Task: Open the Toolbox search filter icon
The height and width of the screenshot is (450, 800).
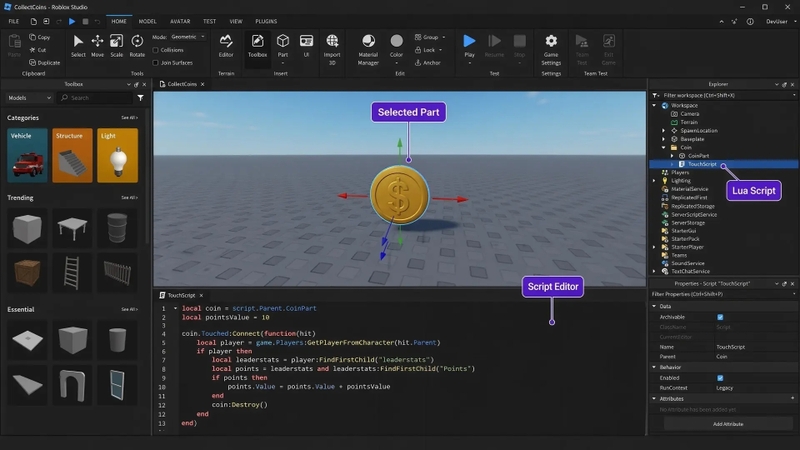Action: click(x=140, y=98)
